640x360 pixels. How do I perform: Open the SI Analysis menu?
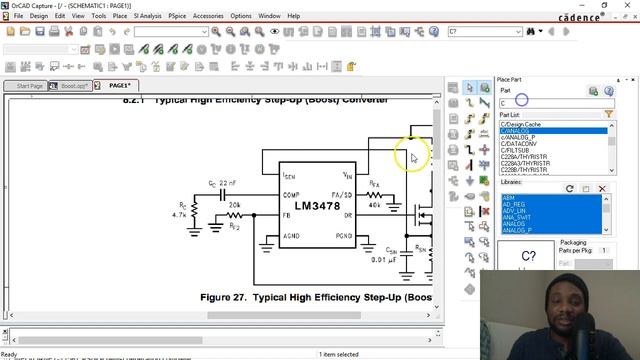[148, 16]
